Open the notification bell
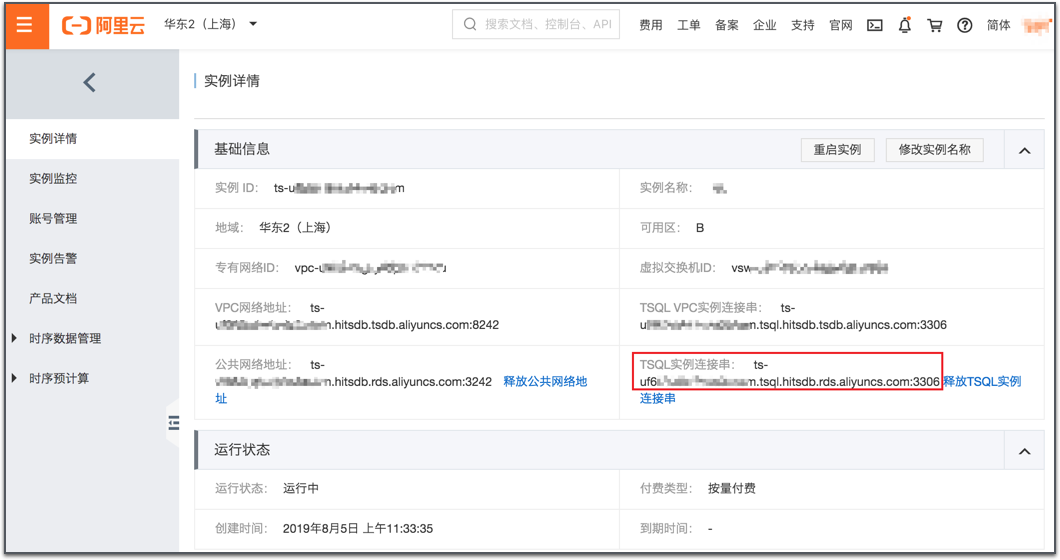This screenshot has height=560, width=1060. point(905,25)
